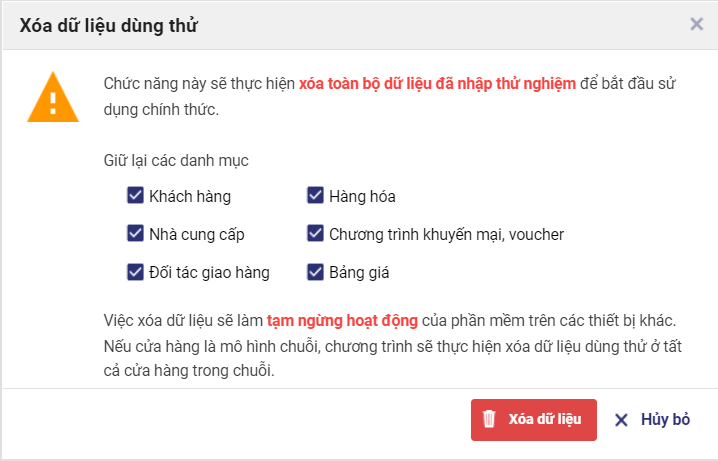The height and width of the screenshot is (461, 718).
Task: Toggle the Chương trình khuyến mại, voucher checkbox
Action: click(315, 234)
